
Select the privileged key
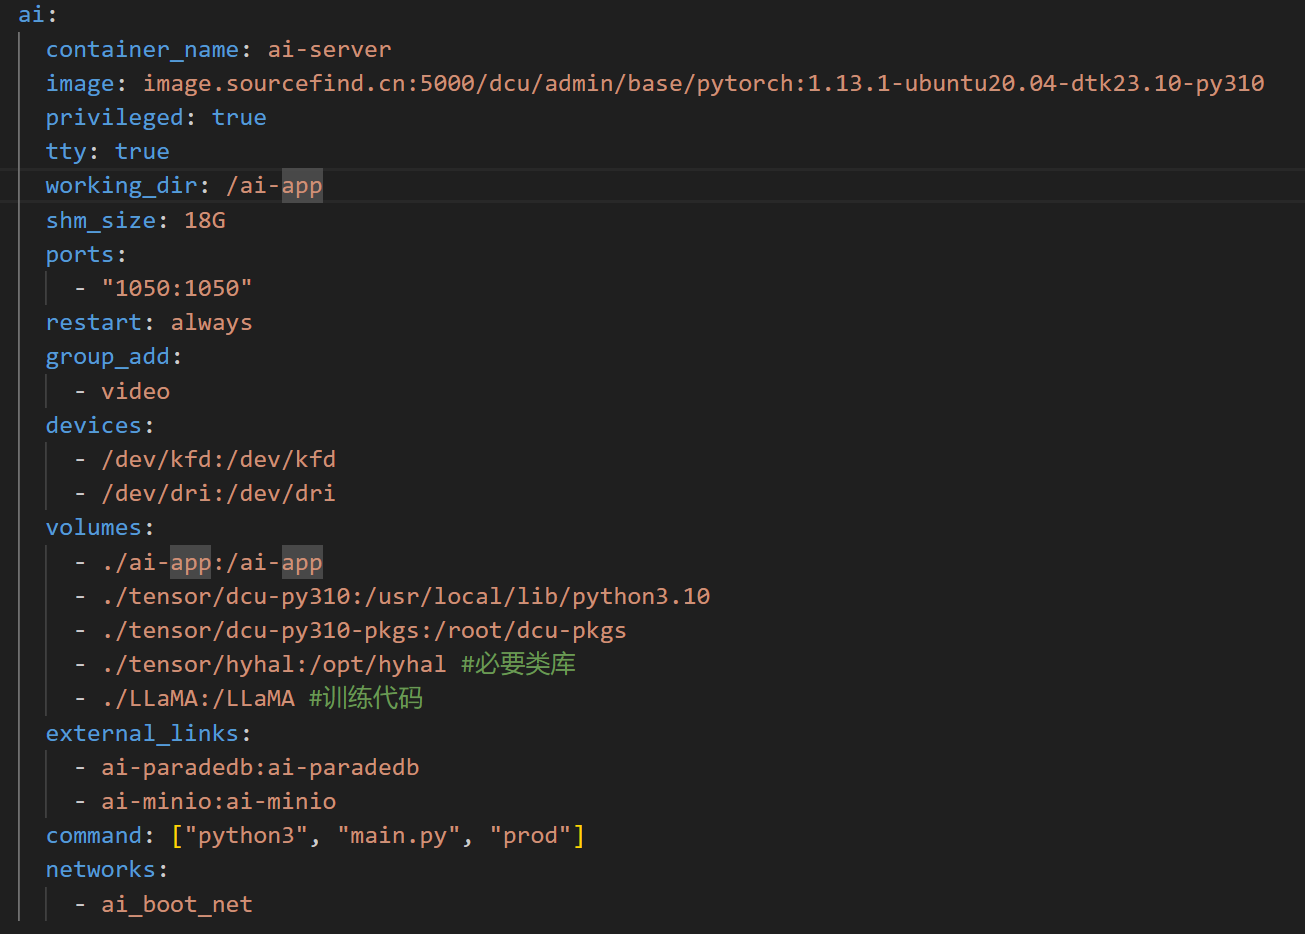pos(115,117)
